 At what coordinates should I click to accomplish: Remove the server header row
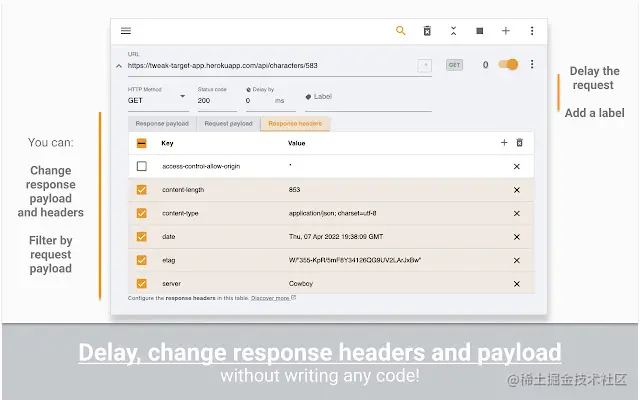pos(516,284)
